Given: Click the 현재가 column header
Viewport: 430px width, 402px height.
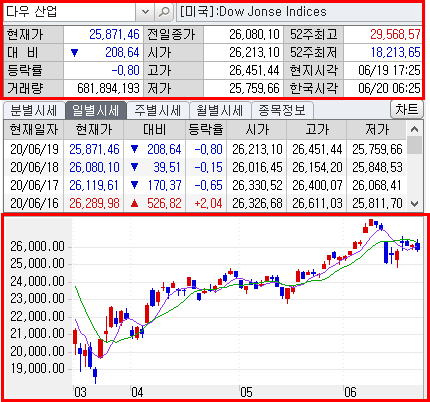Looking at the screenshot, I should point(94,130).
